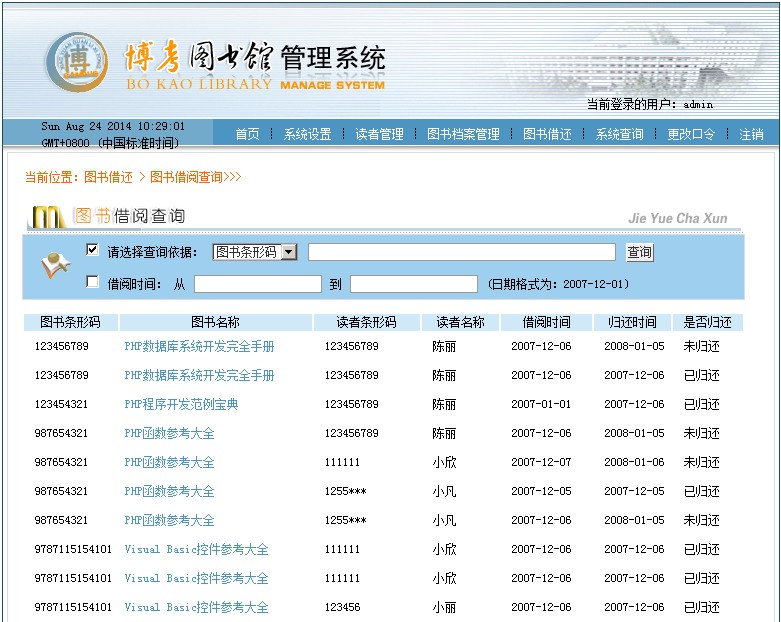Select the 注销 logout menu item
The height and width of the screenshot is (622, 781).
(x=751, y=134)
